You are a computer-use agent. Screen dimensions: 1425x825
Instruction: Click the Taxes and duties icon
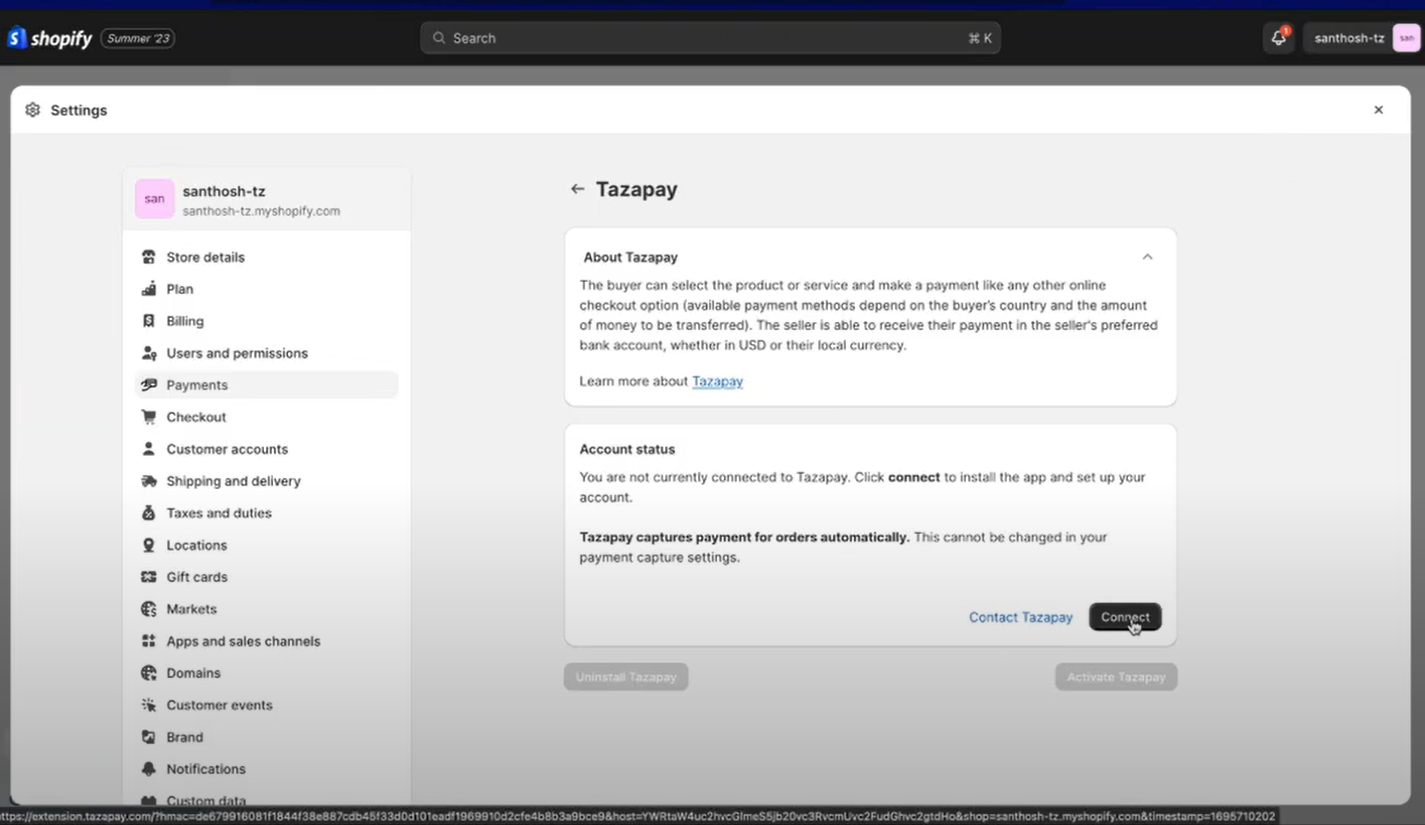(x=149, y=513)
